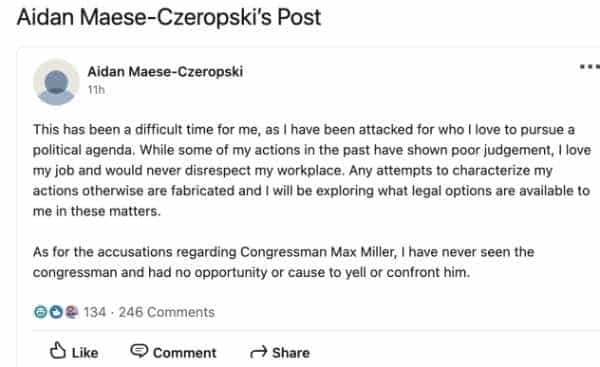Click the Share button label
The image size is (600, 367).
click(291, 353)
